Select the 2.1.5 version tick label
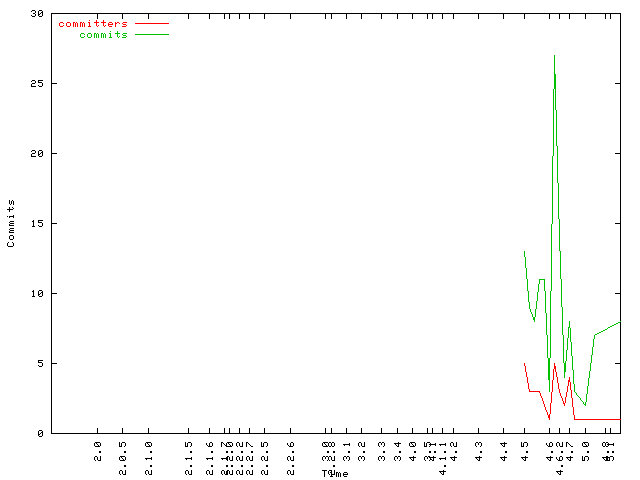 click(188, 449)
